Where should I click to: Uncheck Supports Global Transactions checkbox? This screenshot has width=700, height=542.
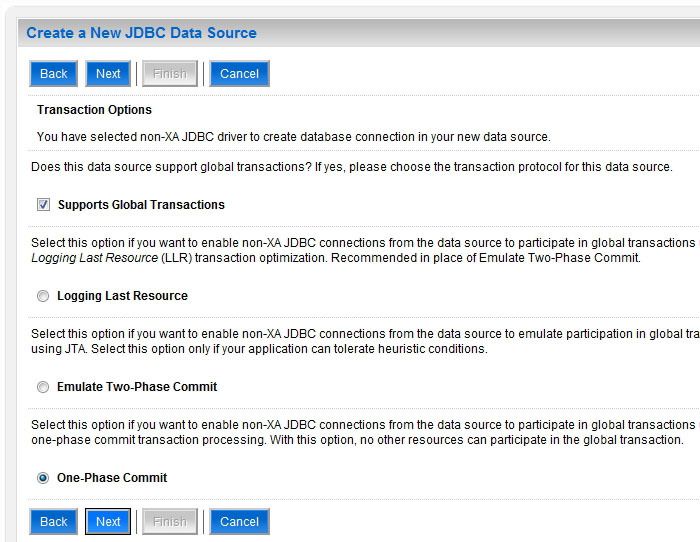coord(43,204)
